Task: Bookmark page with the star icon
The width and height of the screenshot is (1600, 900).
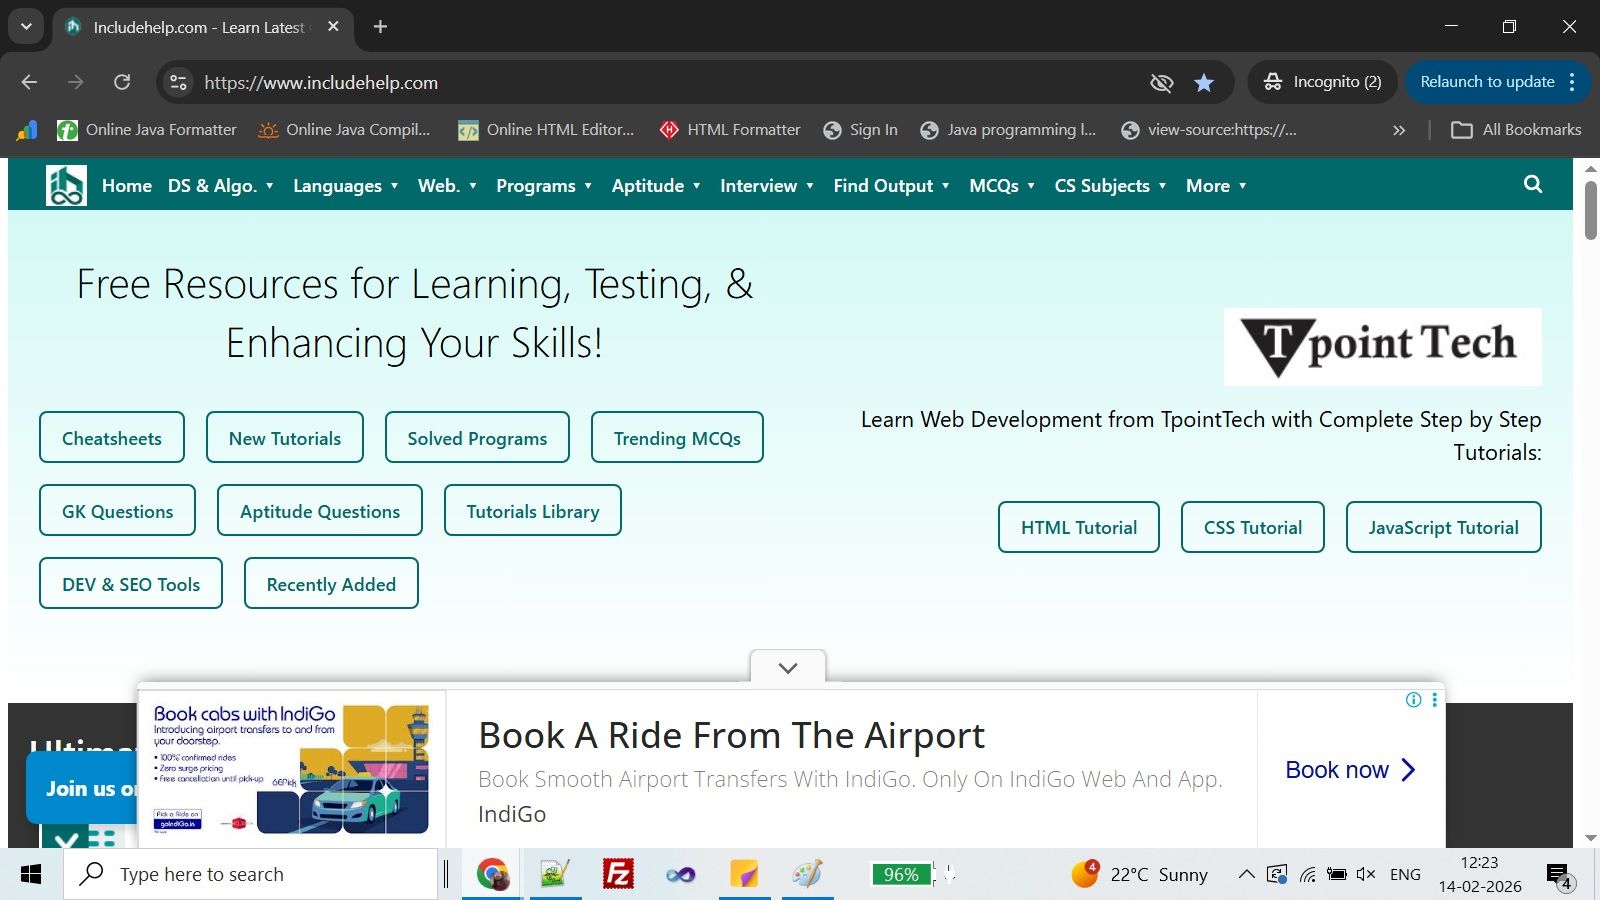Action: [1204, 83]
